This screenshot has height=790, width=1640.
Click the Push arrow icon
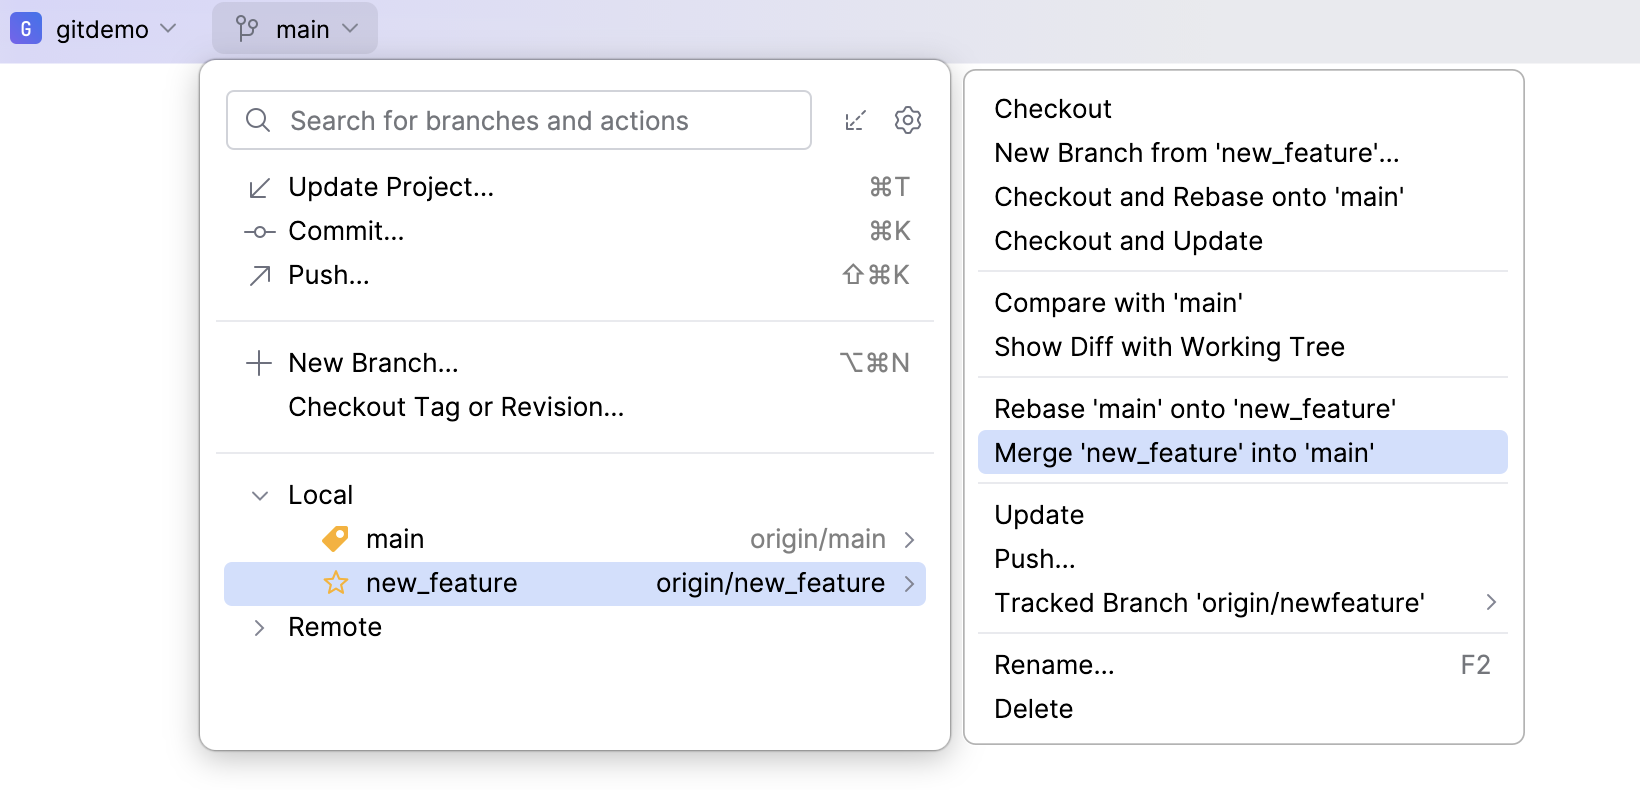259,276
